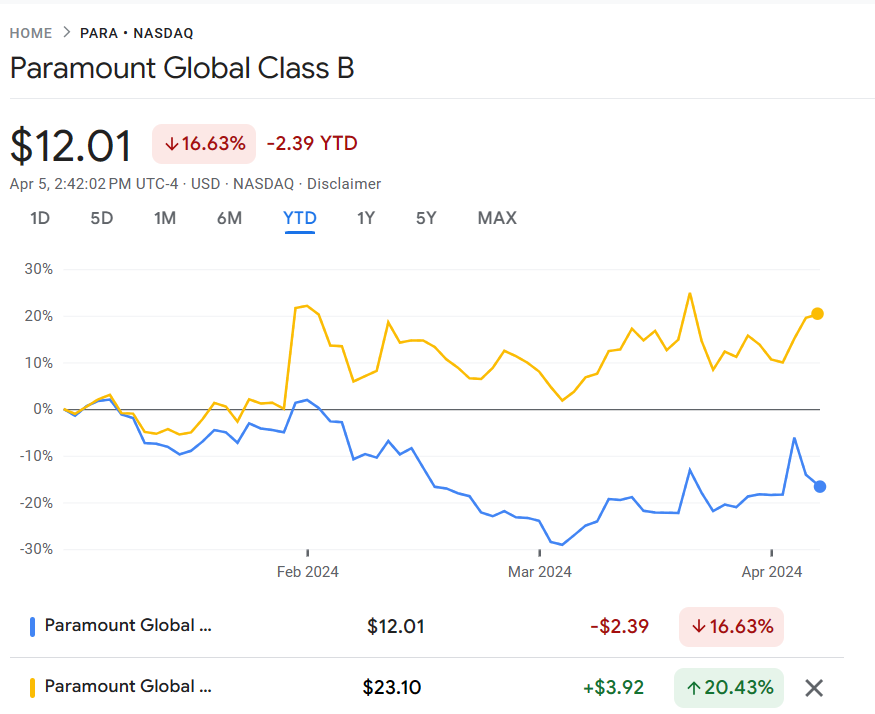Click the large $12.01 price

point(71,145)
